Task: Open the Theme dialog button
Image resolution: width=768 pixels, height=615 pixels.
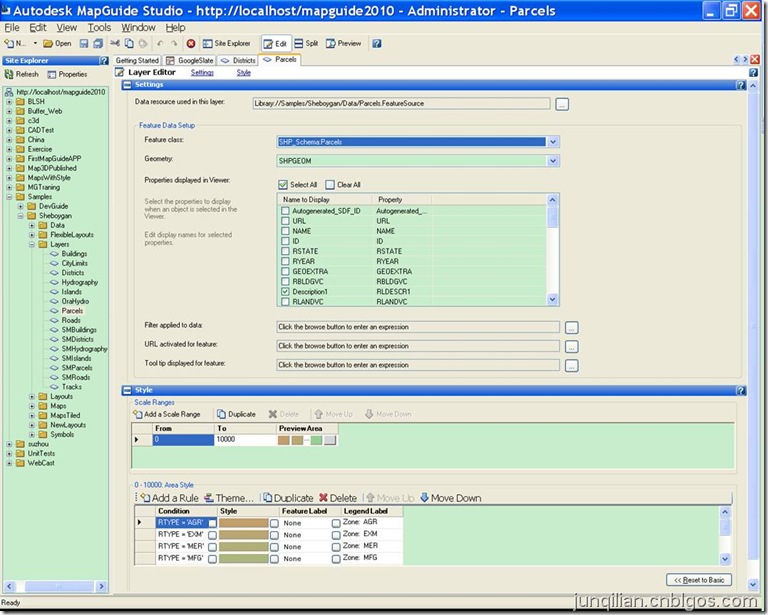Action: coord(229,498)
